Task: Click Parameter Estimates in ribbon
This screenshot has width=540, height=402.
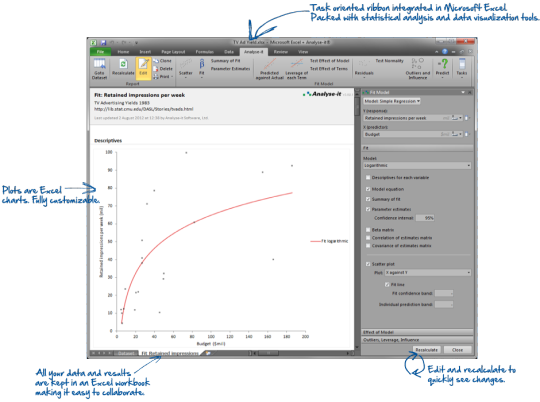Action: tap(230, 69)
